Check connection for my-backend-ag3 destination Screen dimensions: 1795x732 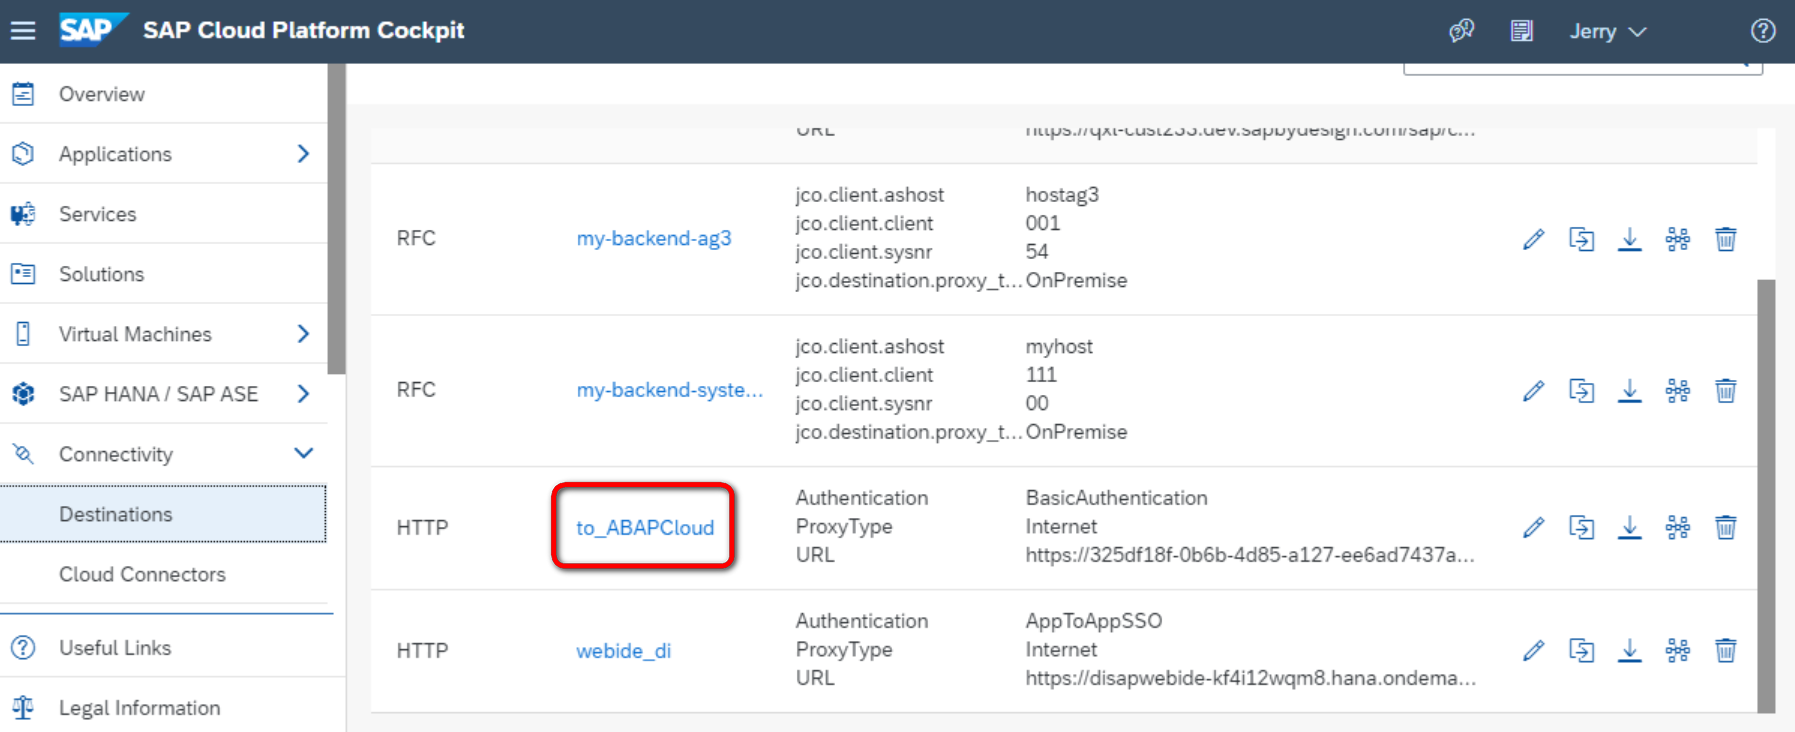point(1678,239)
